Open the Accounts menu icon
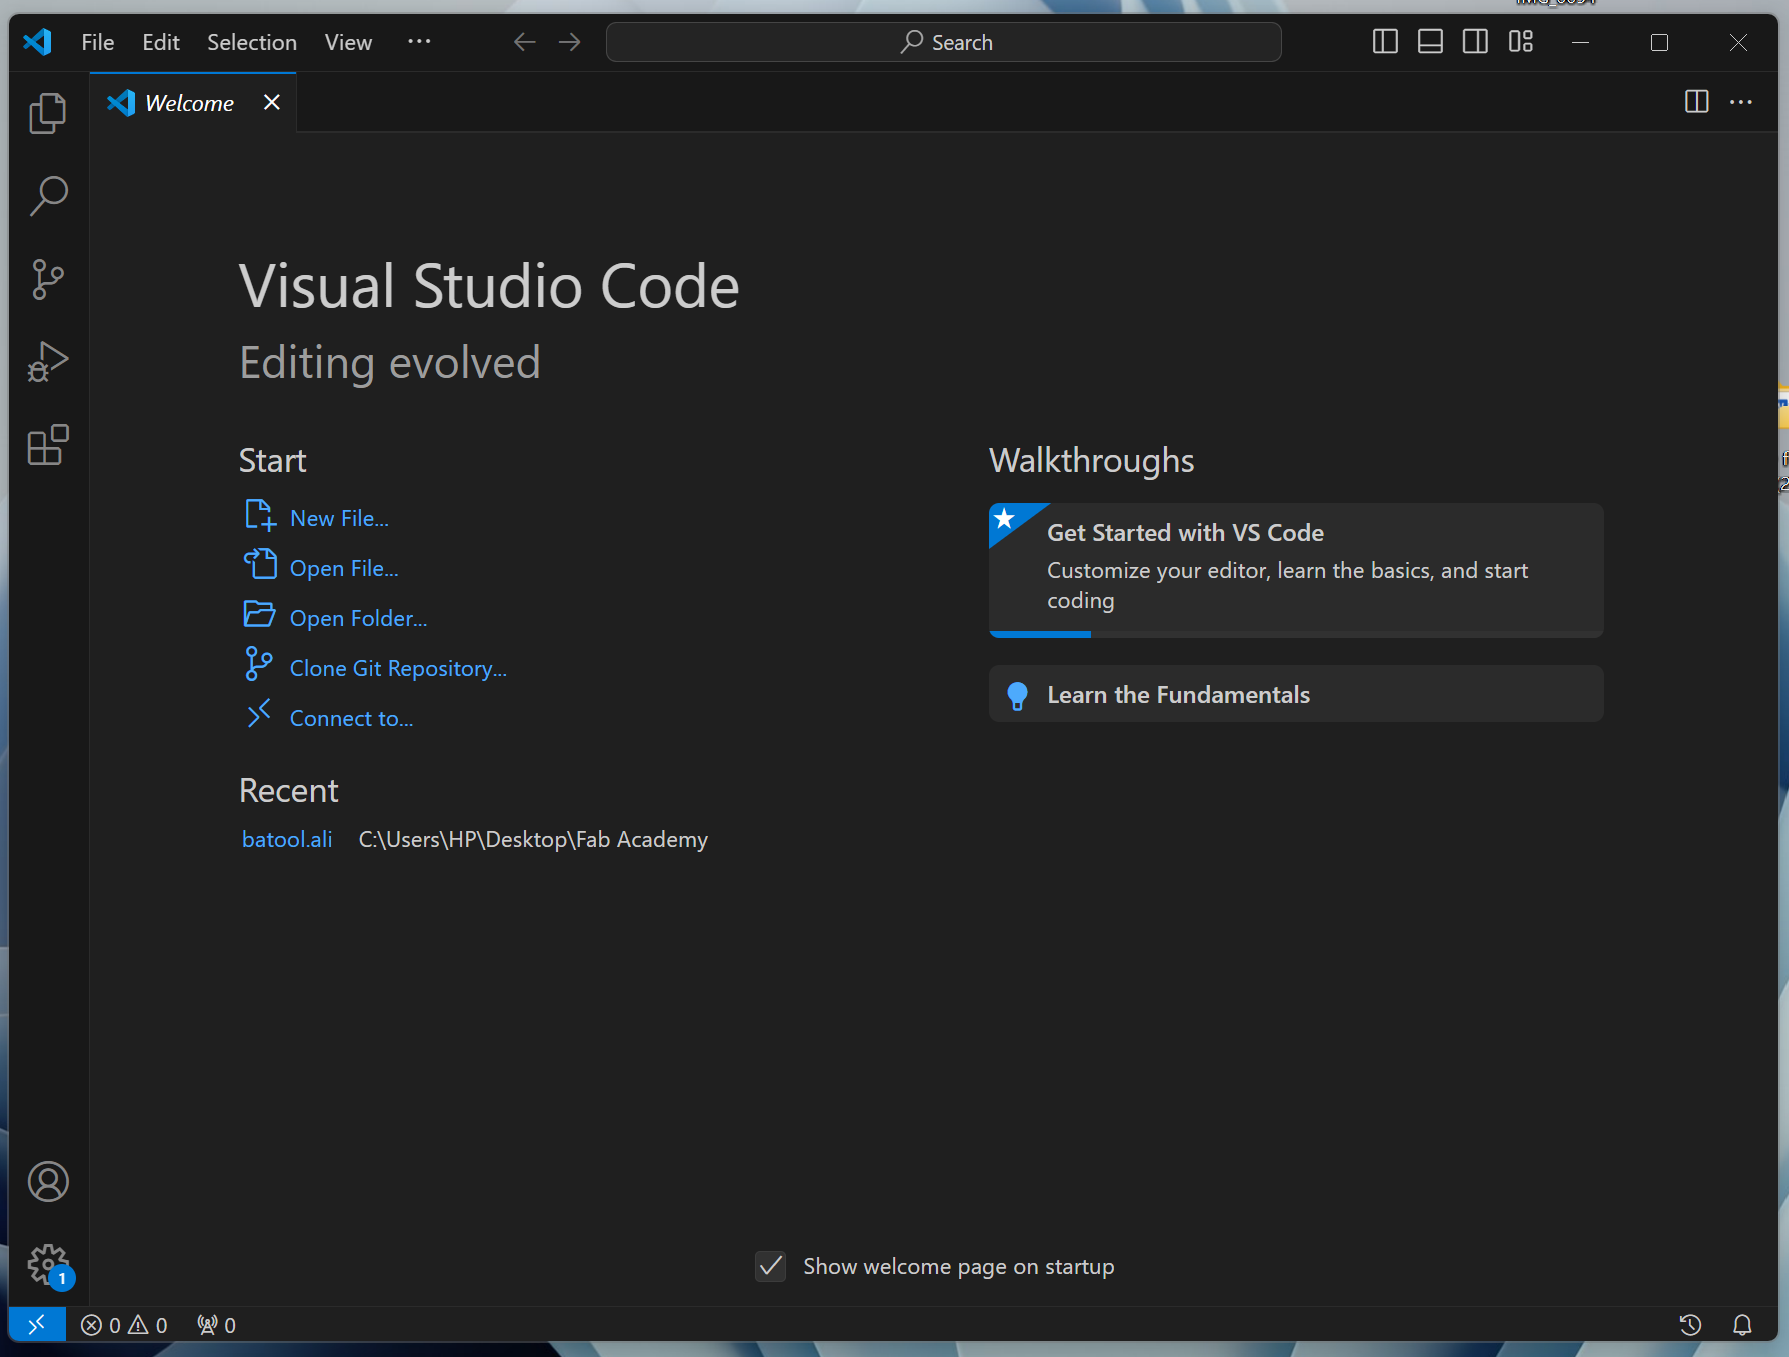This screenshot has width=1789, height=1357. (x=48, y=1182)
